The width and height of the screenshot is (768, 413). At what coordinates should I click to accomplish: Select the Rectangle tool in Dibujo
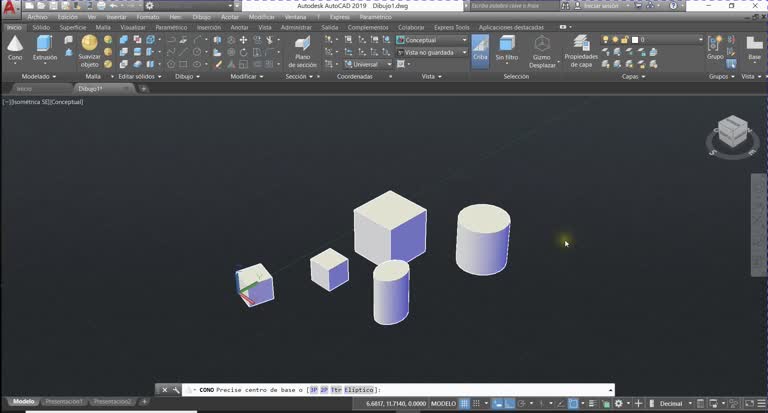click(183, 64)
